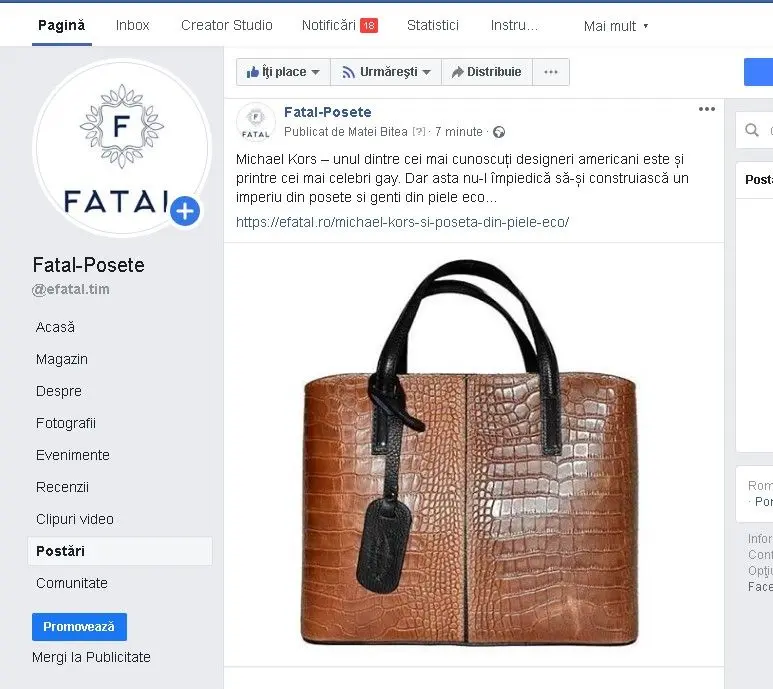Expand the Îți place dropdown

pos(283,72)
